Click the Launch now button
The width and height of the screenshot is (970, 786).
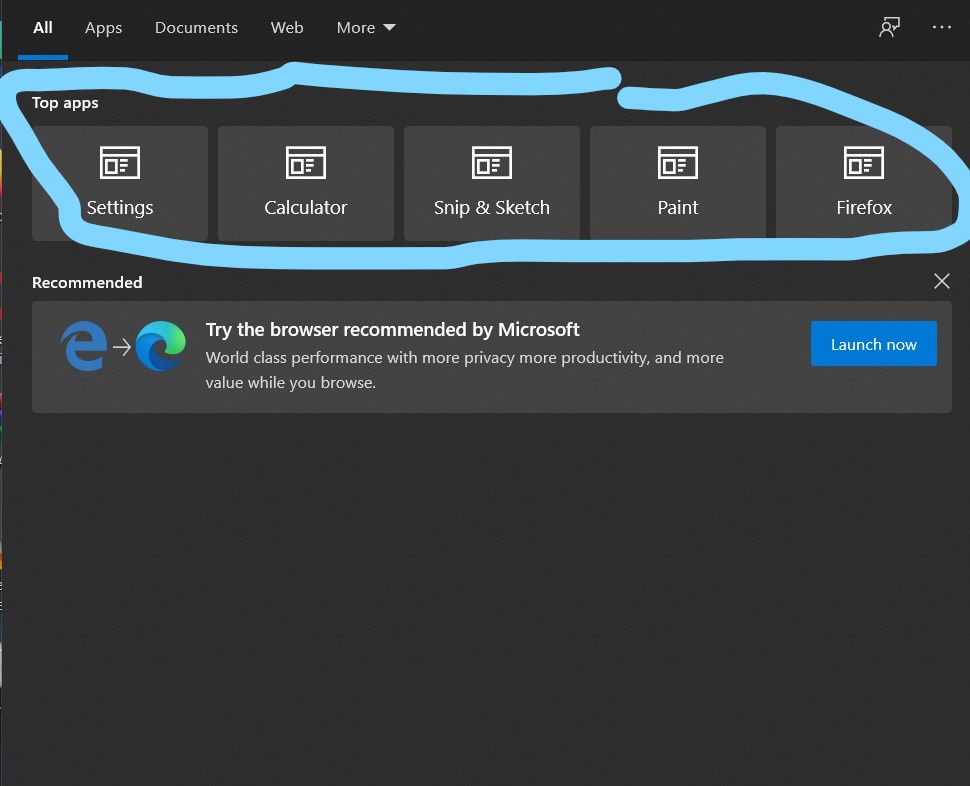coord(873,344)
